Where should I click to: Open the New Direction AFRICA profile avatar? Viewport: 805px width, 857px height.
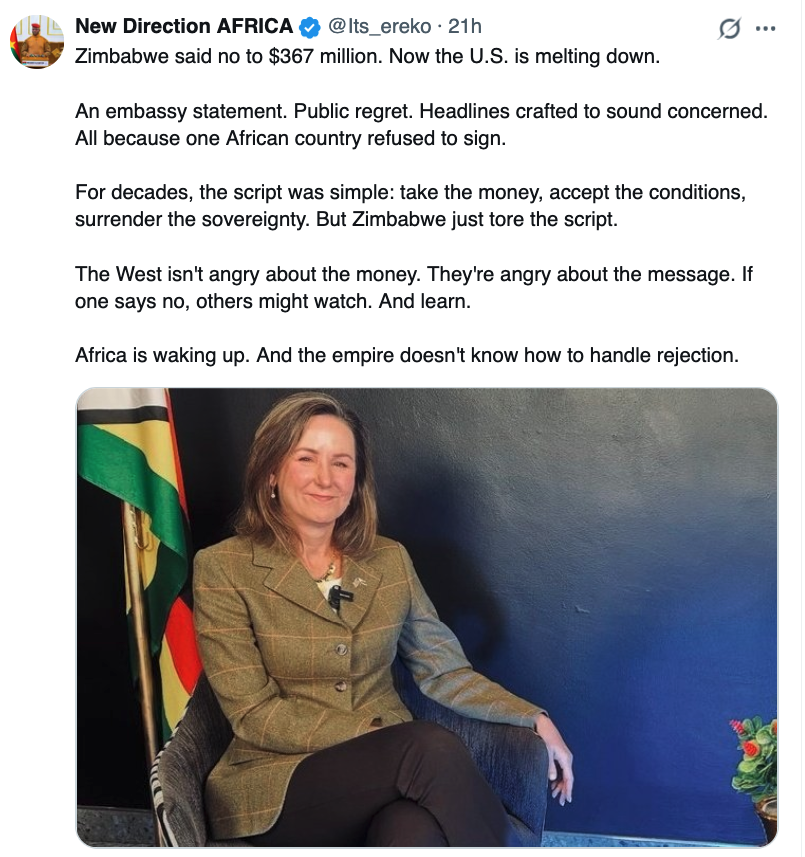pyautogui.click(x=36, y=42)
